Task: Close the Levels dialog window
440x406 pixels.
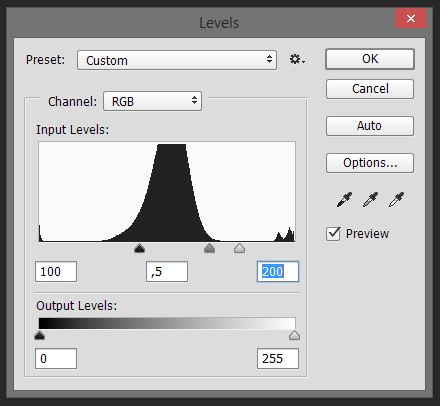Action: tap(411, 18)
